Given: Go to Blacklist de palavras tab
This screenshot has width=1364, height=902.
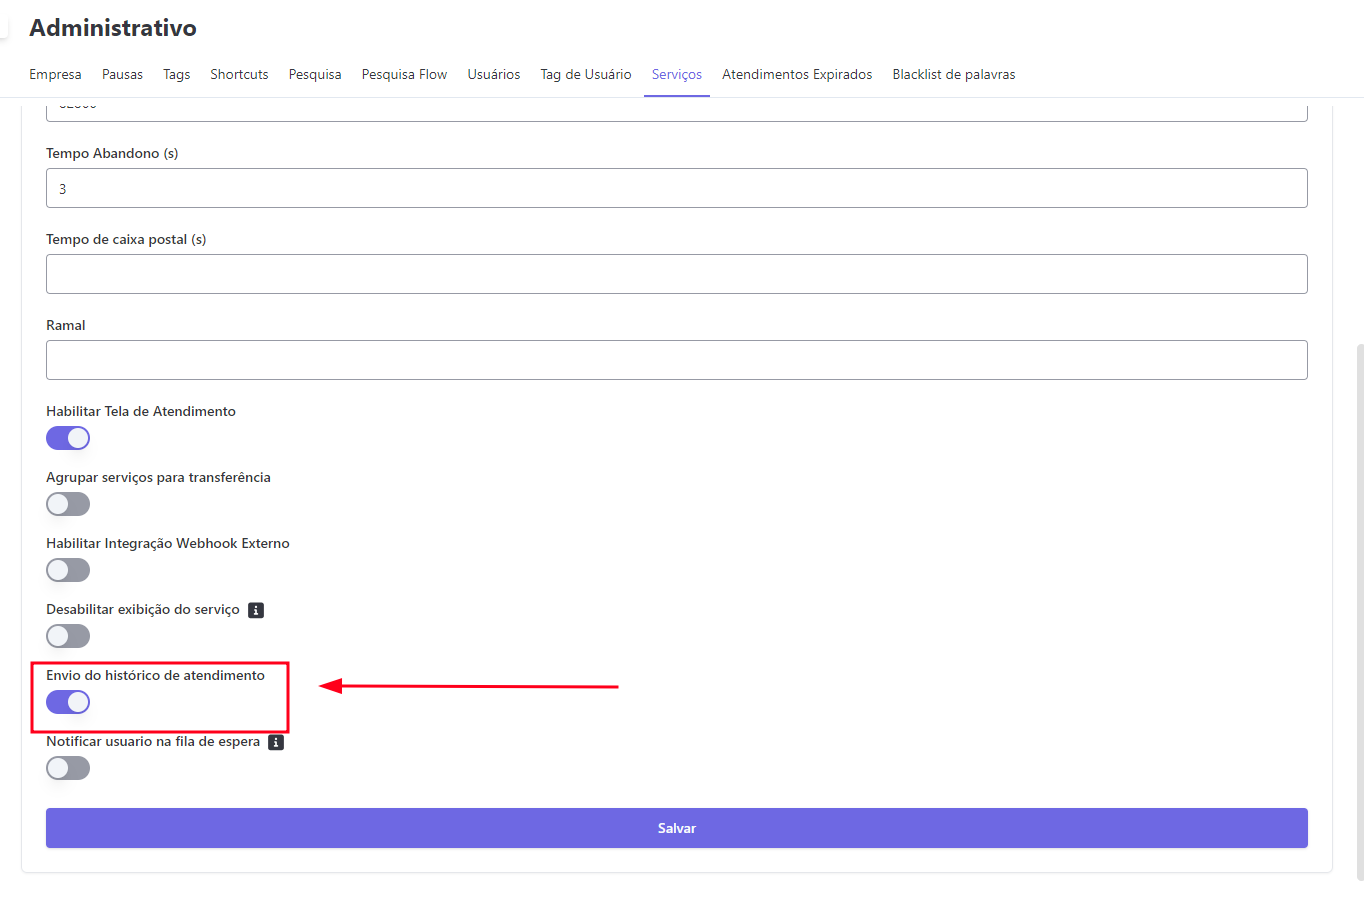Looking at the screenshot, I should click(954, 74).
